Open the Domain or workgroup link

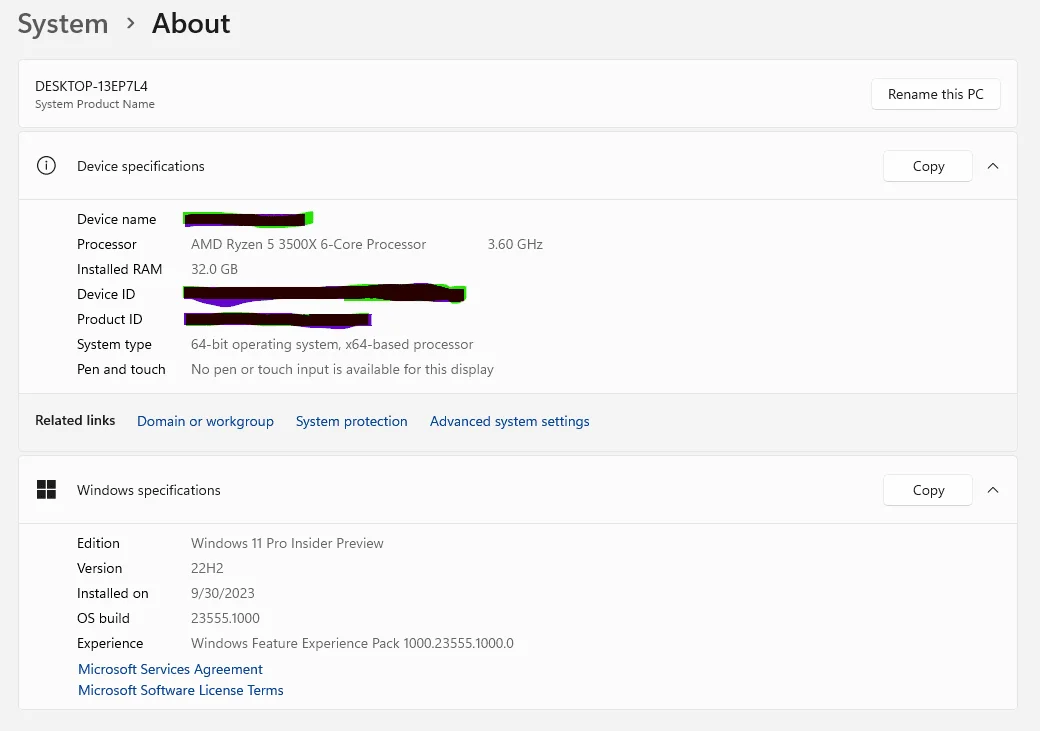pyautogui.click(x=205, y=421)
